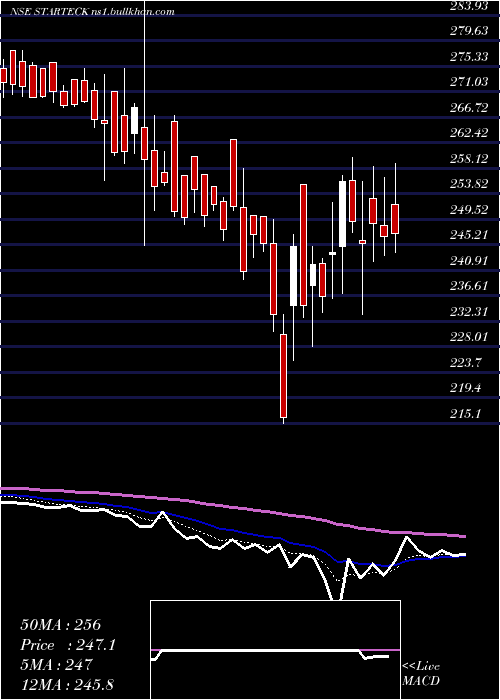Click the 253.82 price axis label
Viewport: 500px width, 700px height.
click(471, 184)
